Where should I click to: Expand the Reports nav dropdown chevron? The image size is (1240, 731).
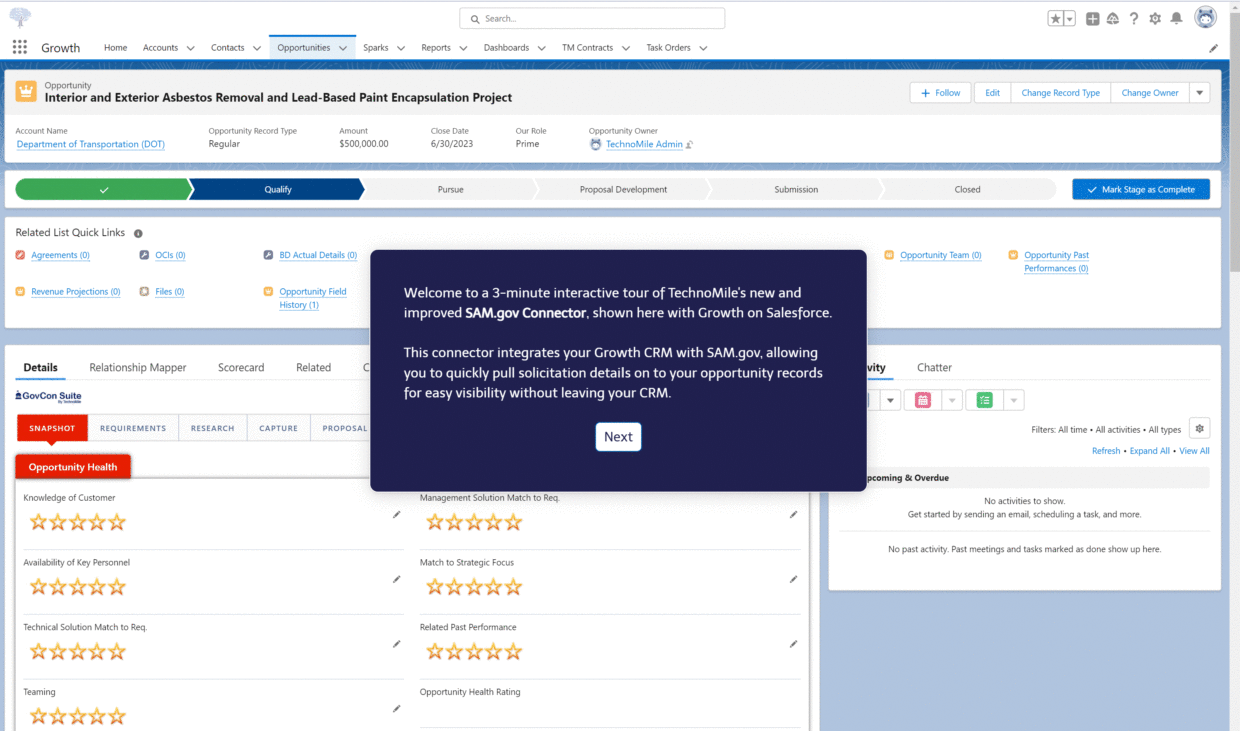click(x=463, y=48)
